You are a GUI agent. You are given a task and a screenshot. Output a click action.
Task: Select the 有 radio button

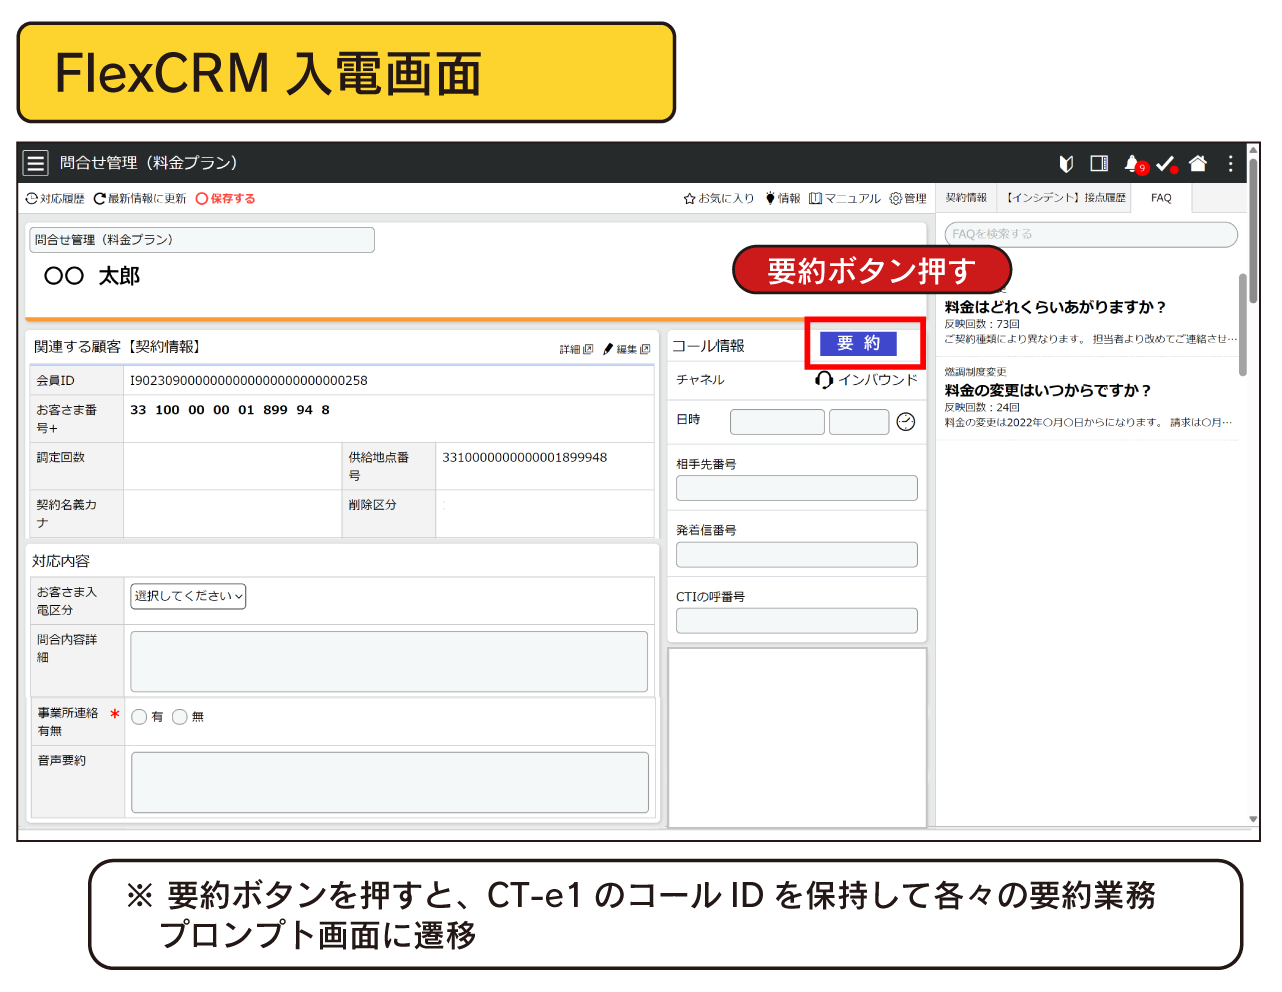point(140,717)
